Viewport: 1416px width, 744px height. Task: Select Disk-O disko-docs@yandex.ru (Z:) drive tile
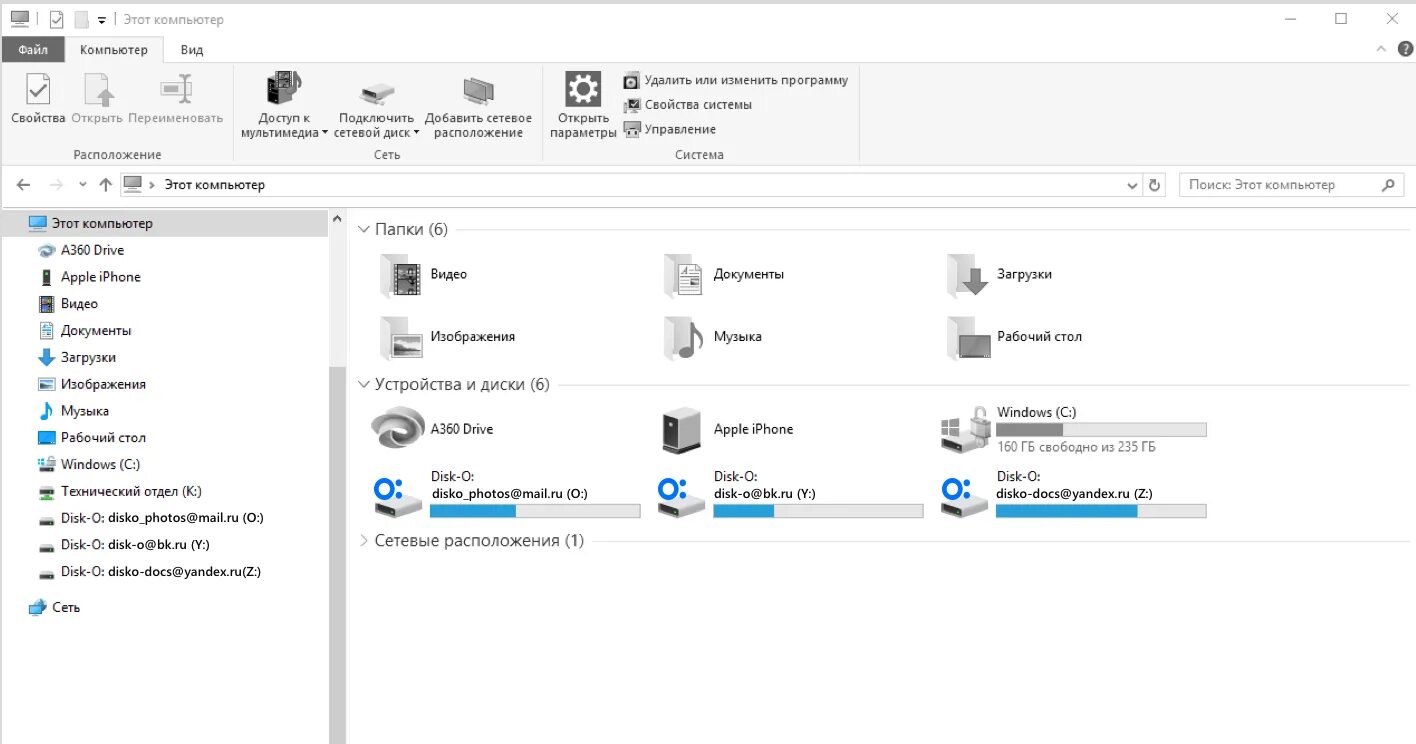[1073, 494]
